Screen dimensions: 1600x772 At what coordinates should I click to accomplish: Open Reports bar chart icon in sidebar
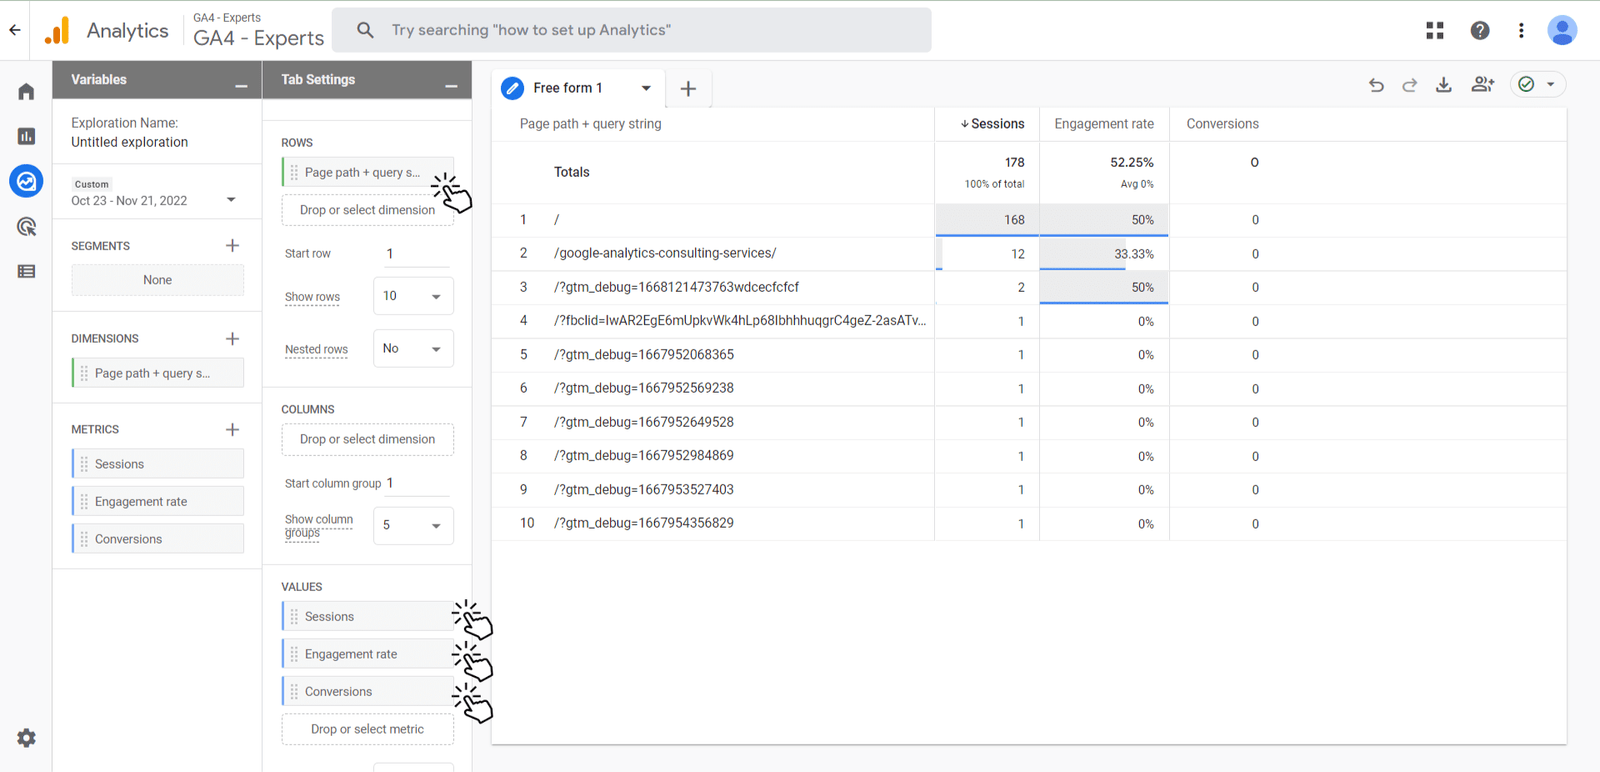[x=27, y=136]
